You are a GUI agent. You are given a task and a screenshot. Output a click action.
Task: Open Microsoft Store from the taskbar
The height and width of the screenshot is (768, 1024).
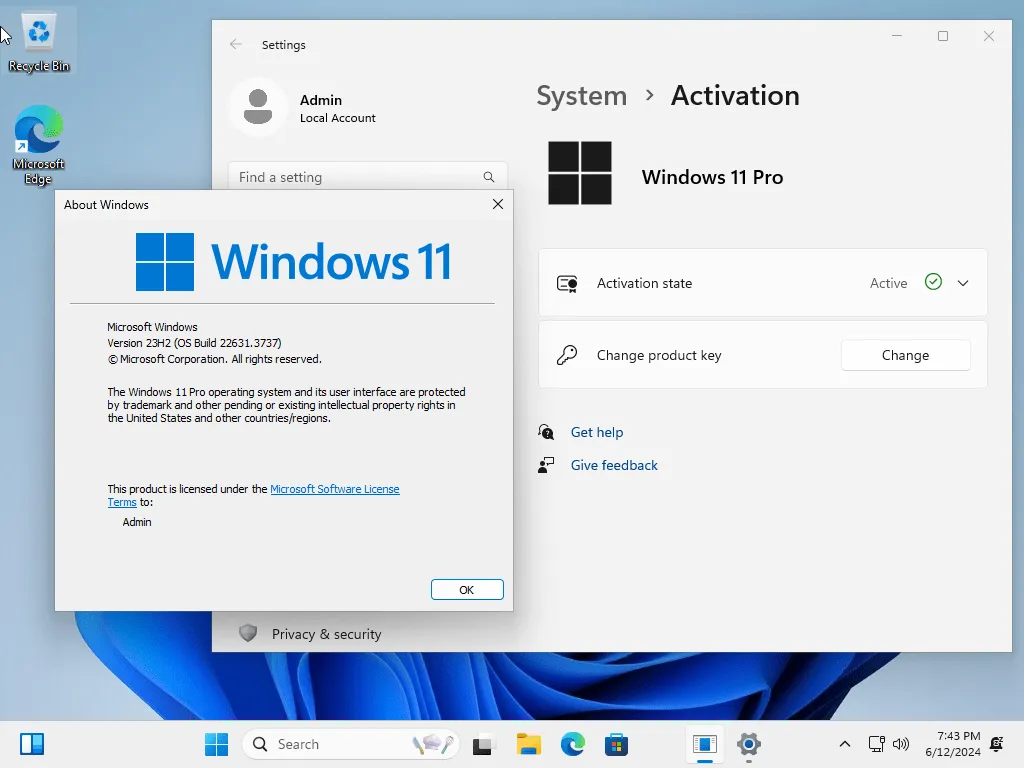[616, 744]
